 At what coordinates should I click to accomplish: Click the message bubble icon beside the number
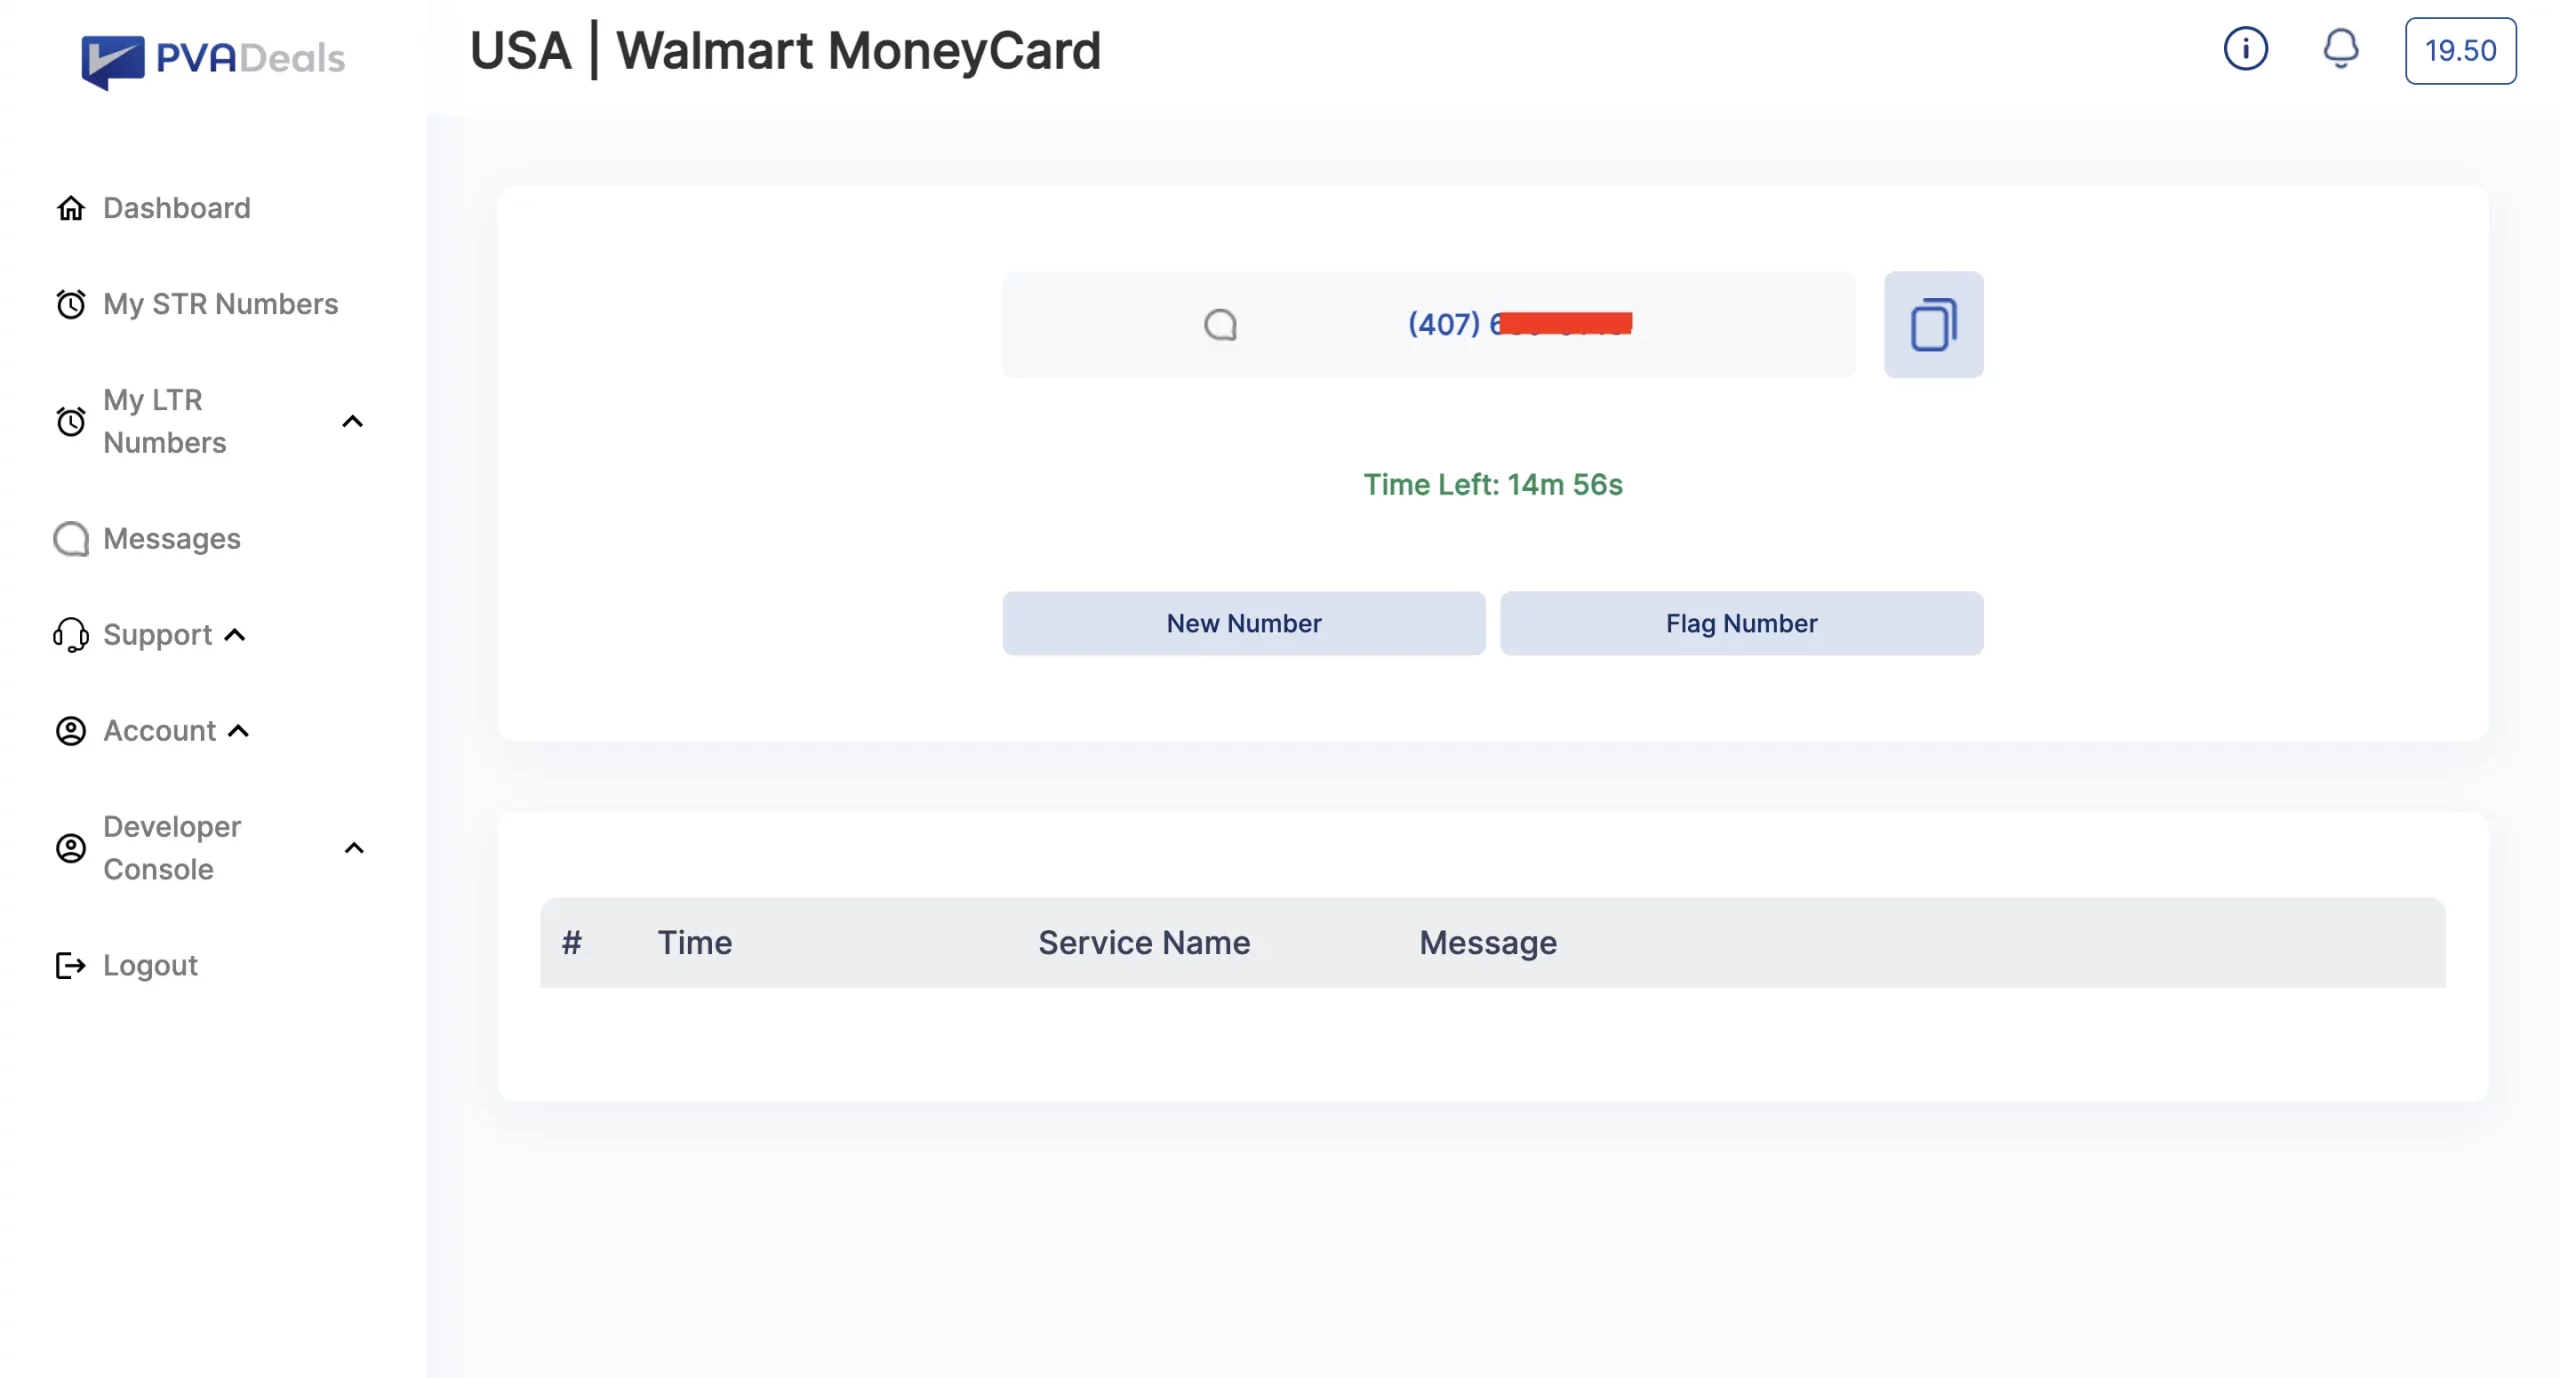(1220, 325)
